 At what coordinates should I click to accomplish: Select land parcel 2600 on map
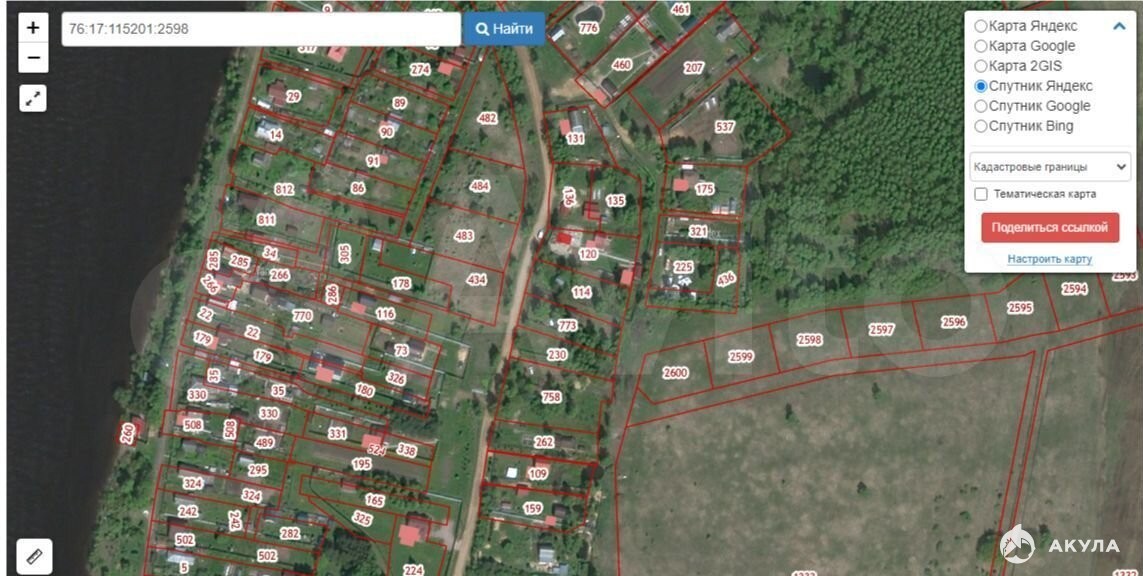coord(676,373)
